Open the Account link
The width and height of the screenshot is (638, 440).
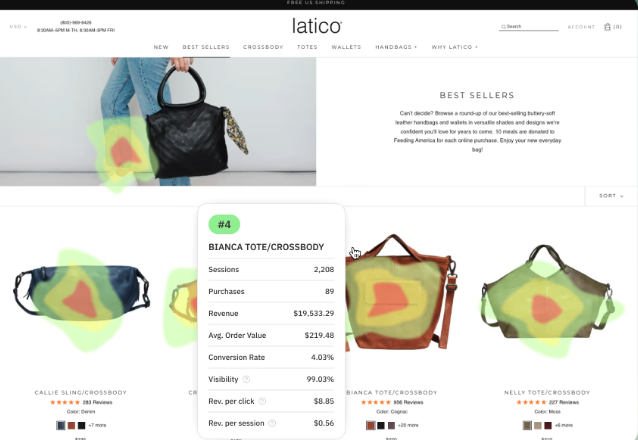pyautogui.click(x=581, y=27)
